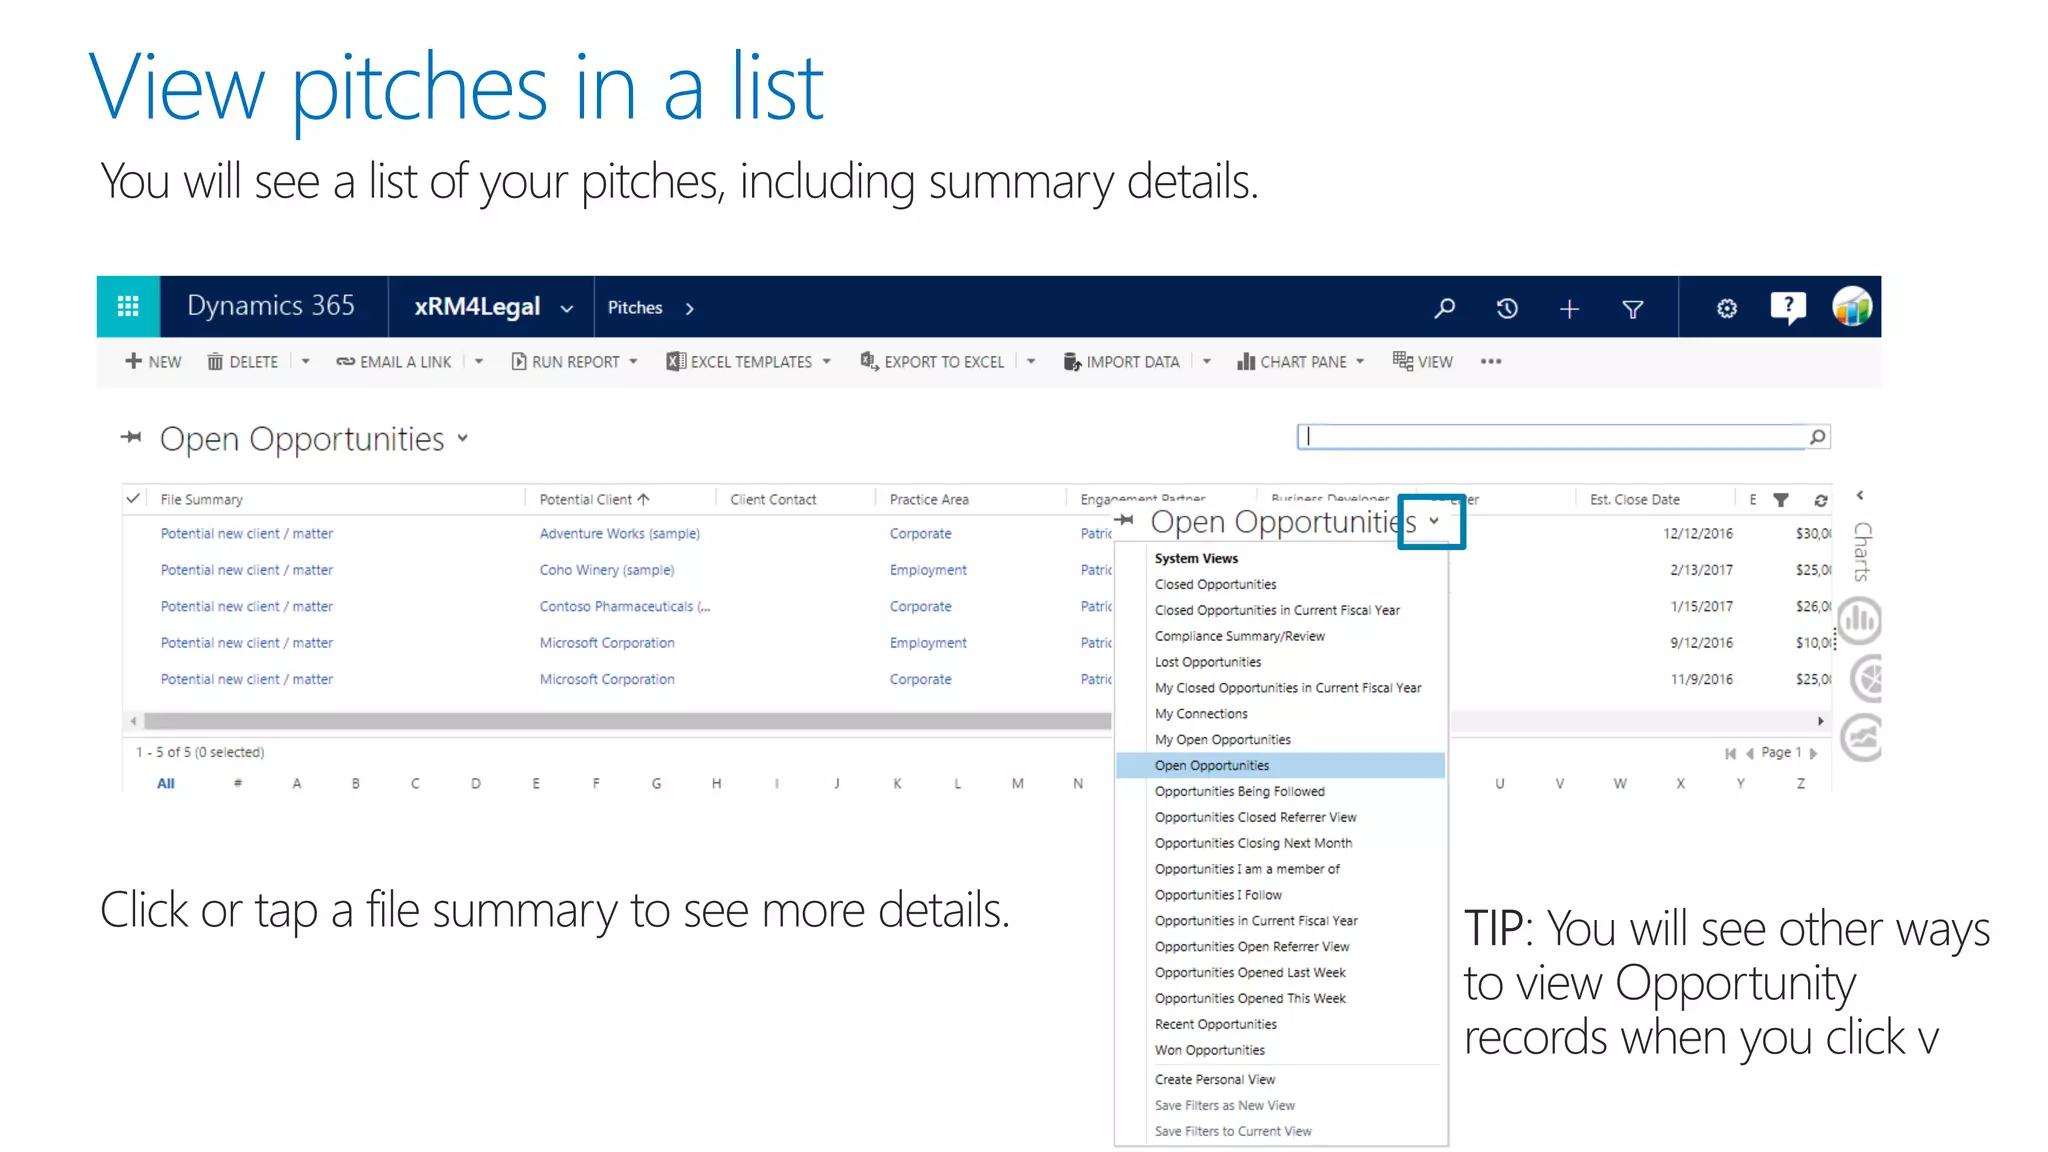The width and height of the screenshot is (2048, 1152).
Task: Expand DELETE dropdown arrow
Action: click(306, 362)
